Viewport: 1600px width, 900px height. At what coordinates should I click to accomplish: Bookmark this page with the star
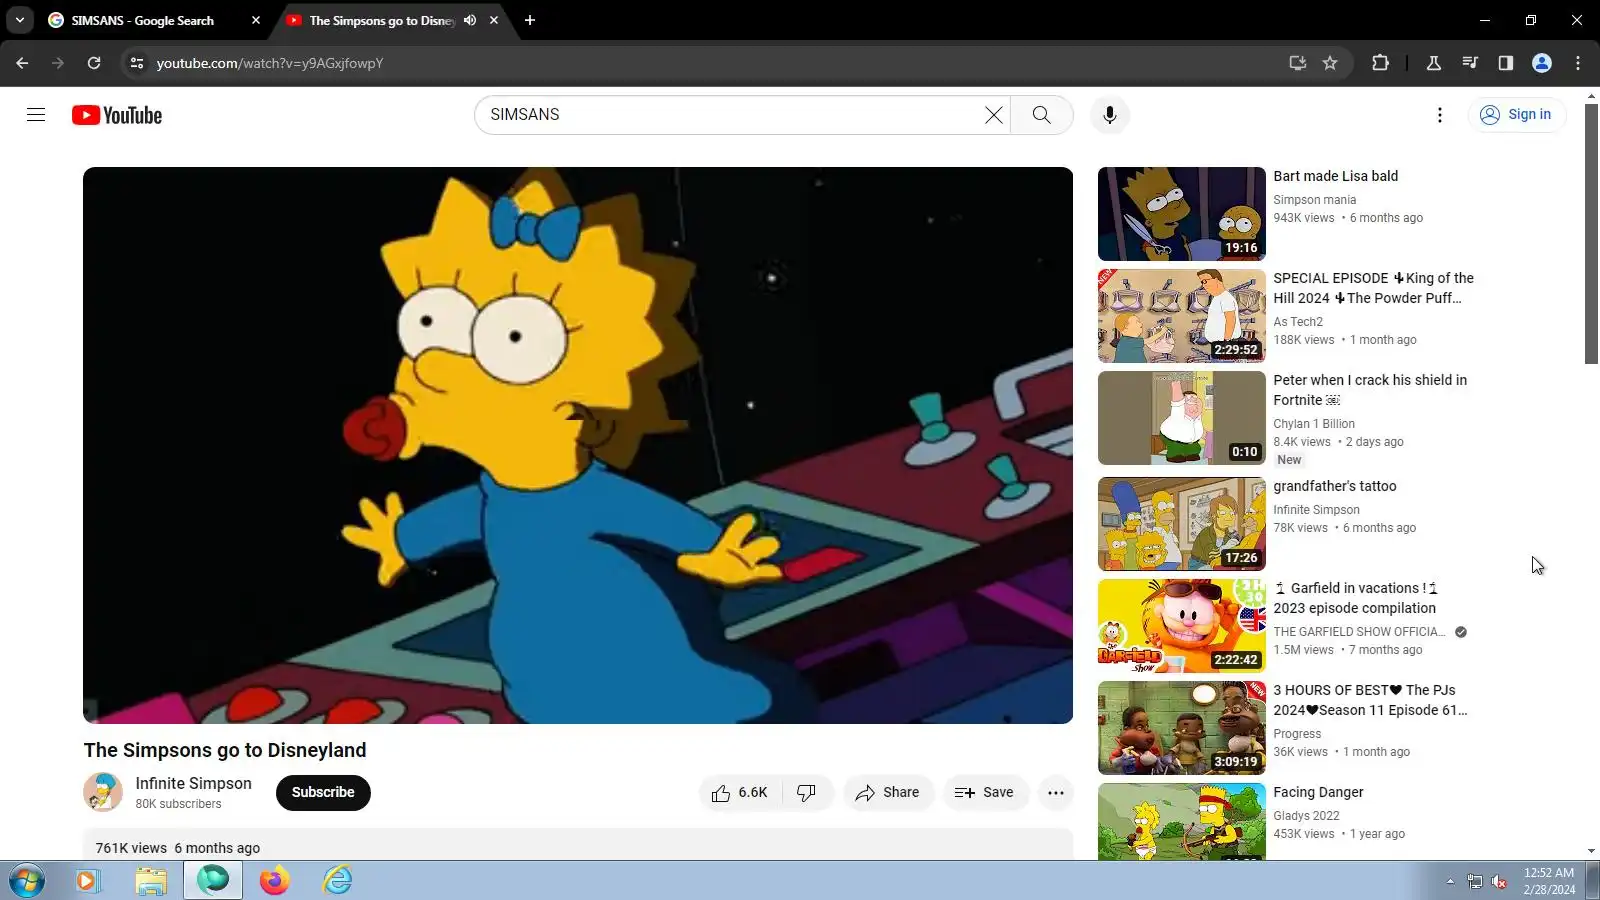[1330, 63]
